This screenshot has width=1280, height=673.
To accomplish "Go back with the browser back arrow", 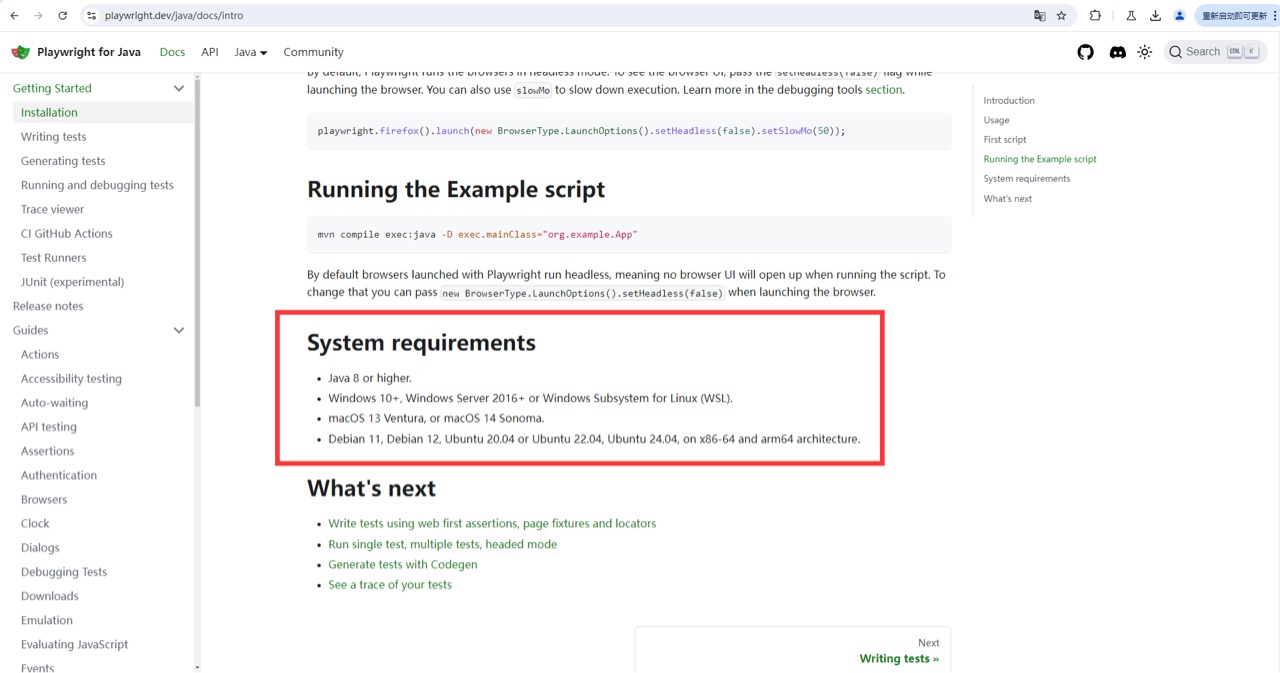I will (14, 16).
